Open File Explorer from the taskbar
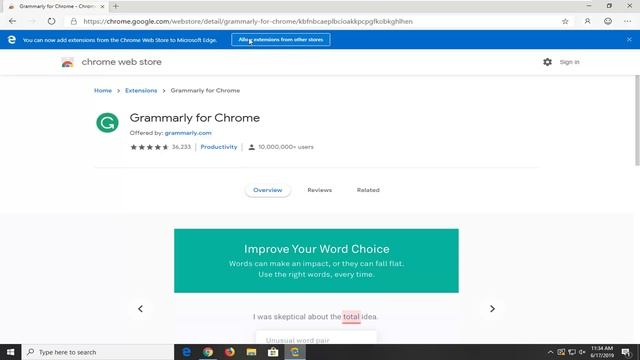 tap(251, 352)
